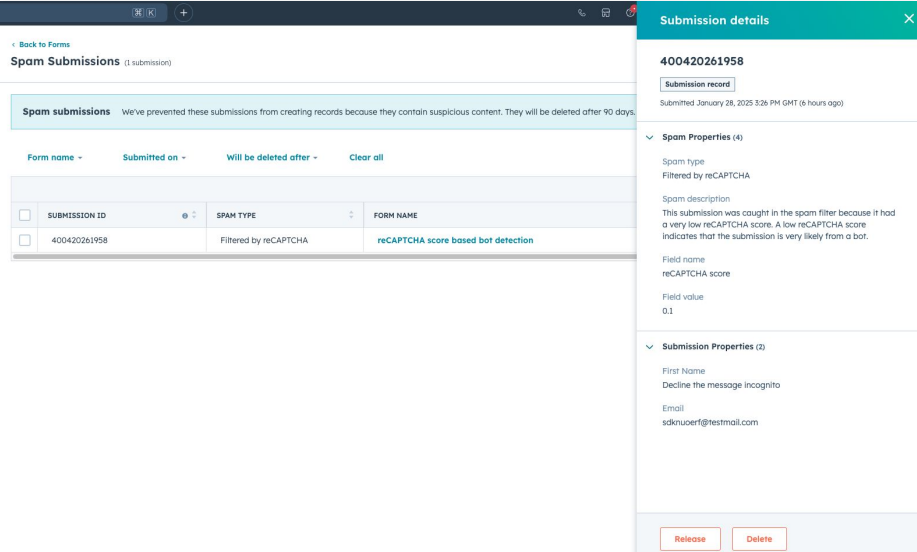The width and height of the screenshot is (917, 552).
Task: Click the info icon beside Submission ID
Action: point(183,215)
